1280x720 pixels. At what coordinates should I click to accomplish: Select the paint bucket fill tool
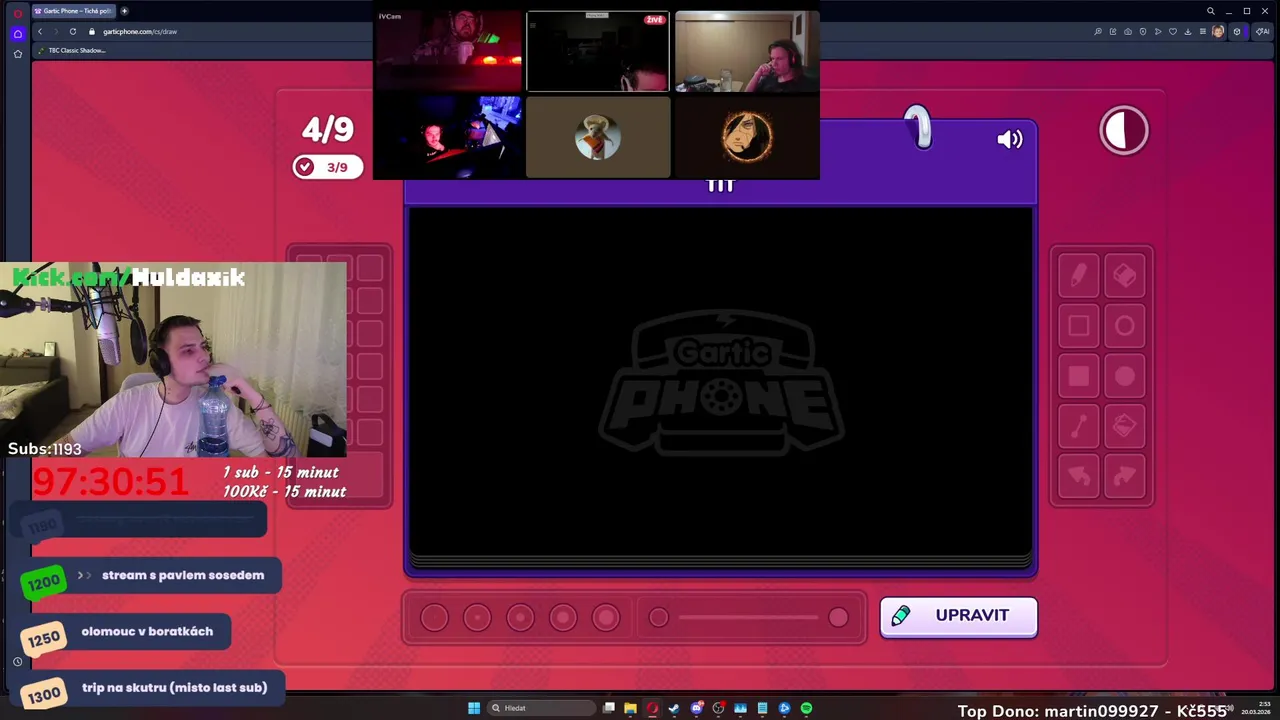tap(1125, 426)
